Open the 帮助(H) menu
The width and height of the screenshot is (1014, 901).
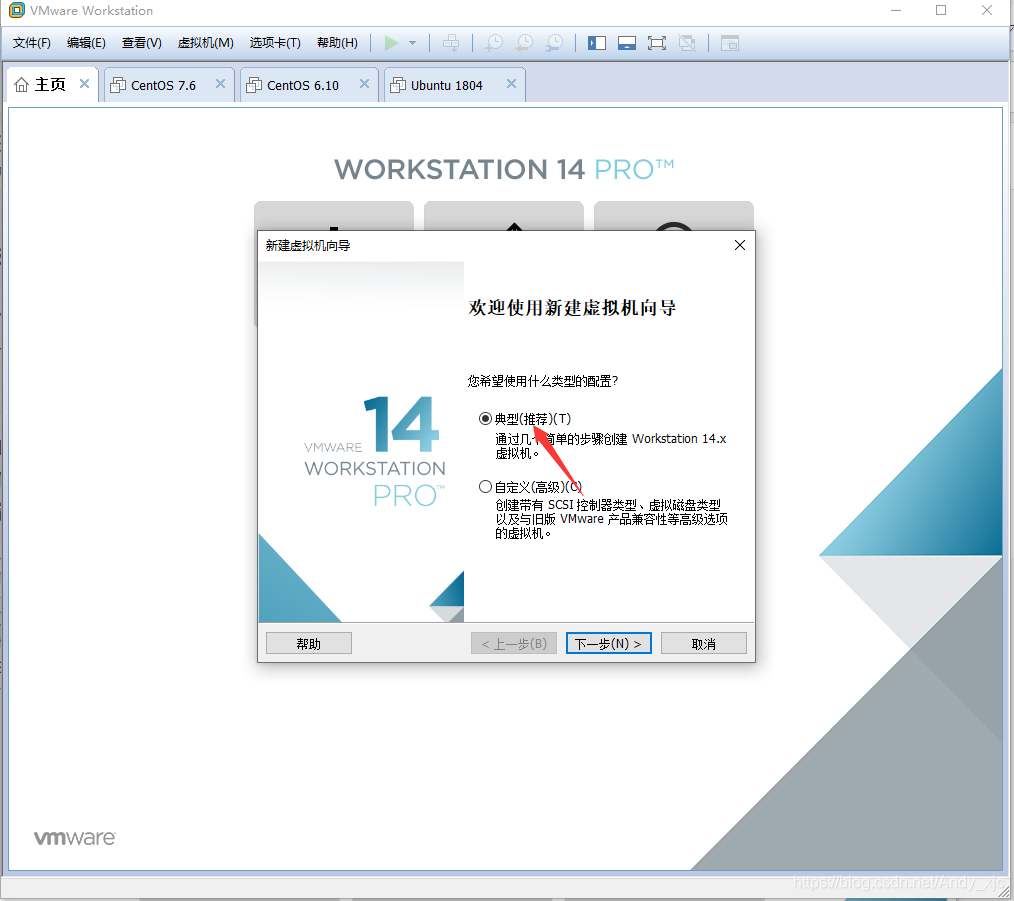[337, 43]
